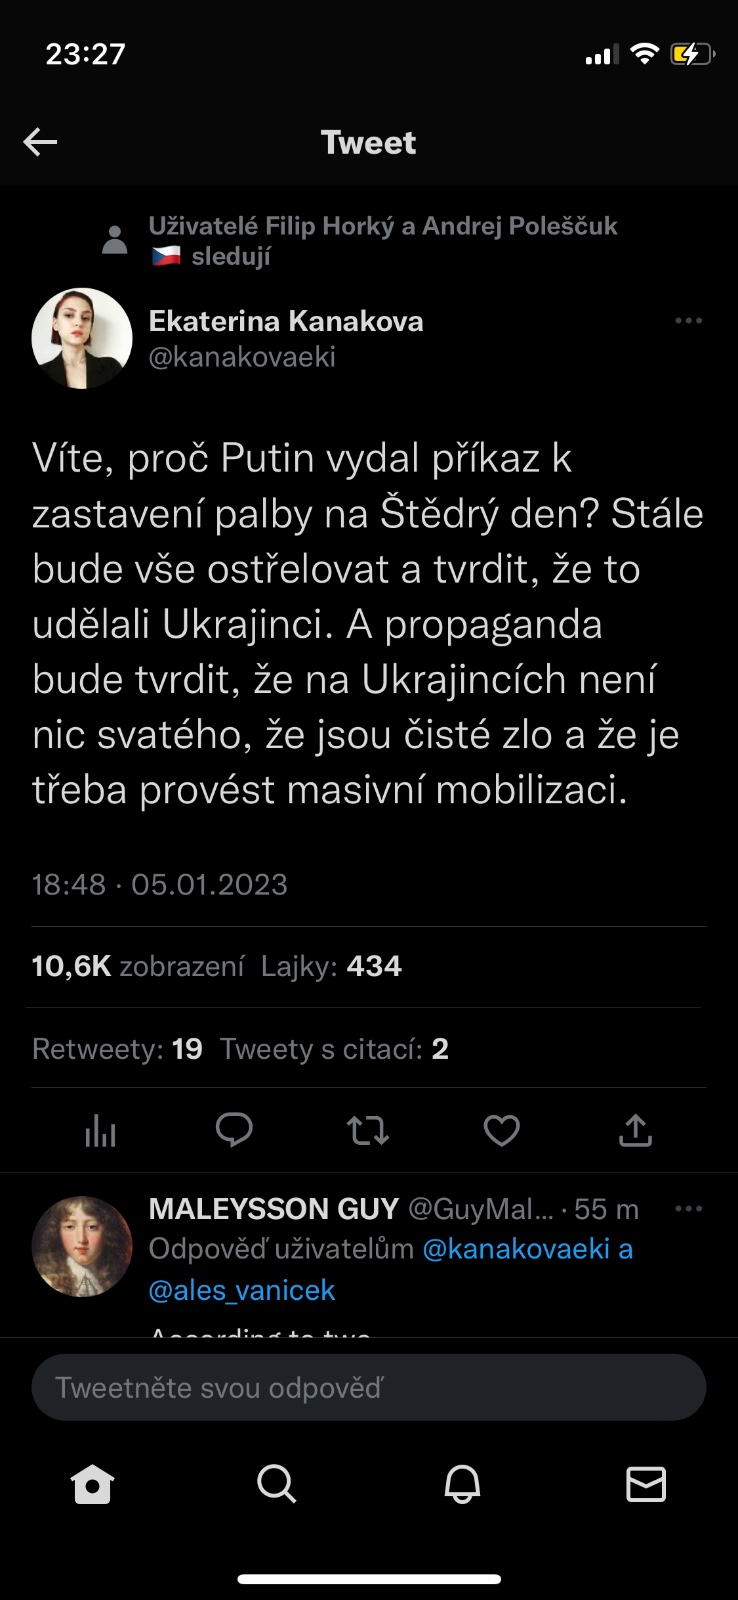Viewport: 738px width, 1600px height.
Task: Retweet this tweet with the arrows icon
Action: click(368, 1131)
